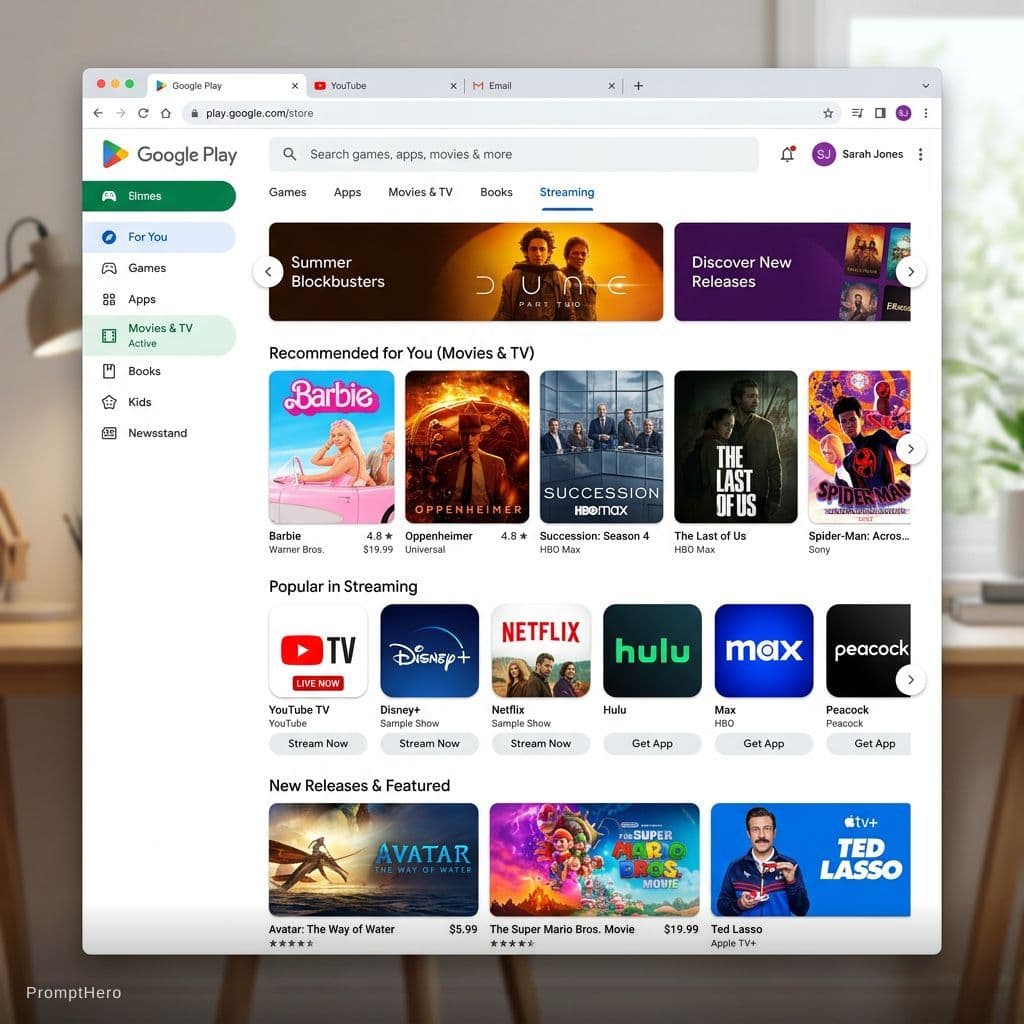Click the SJ account avatar
The height and width of the screenshot is (1024, 1024).
(824, 154)
